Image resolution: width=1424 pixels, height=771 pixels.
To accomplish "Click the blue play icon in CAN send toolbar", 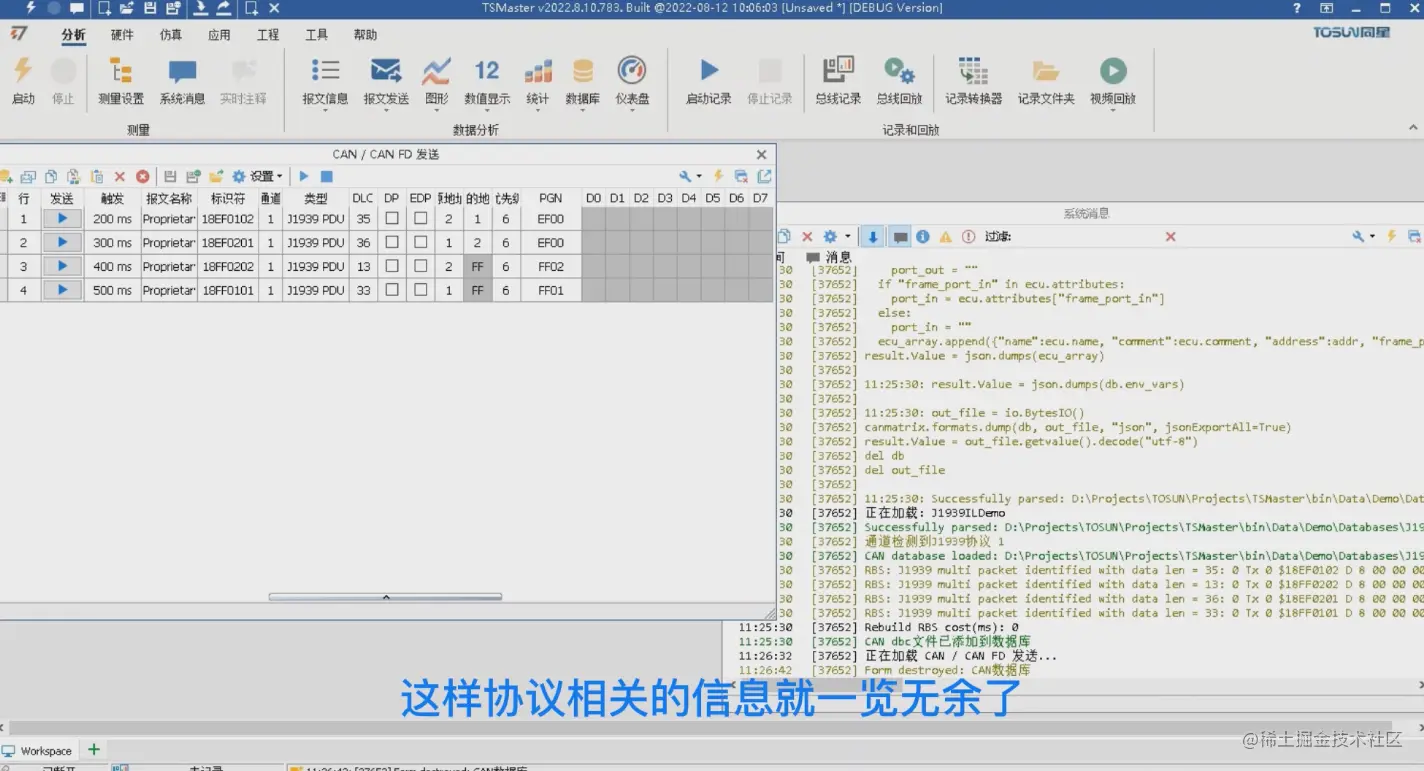I will pyautogui.click(x=304, y=176).
